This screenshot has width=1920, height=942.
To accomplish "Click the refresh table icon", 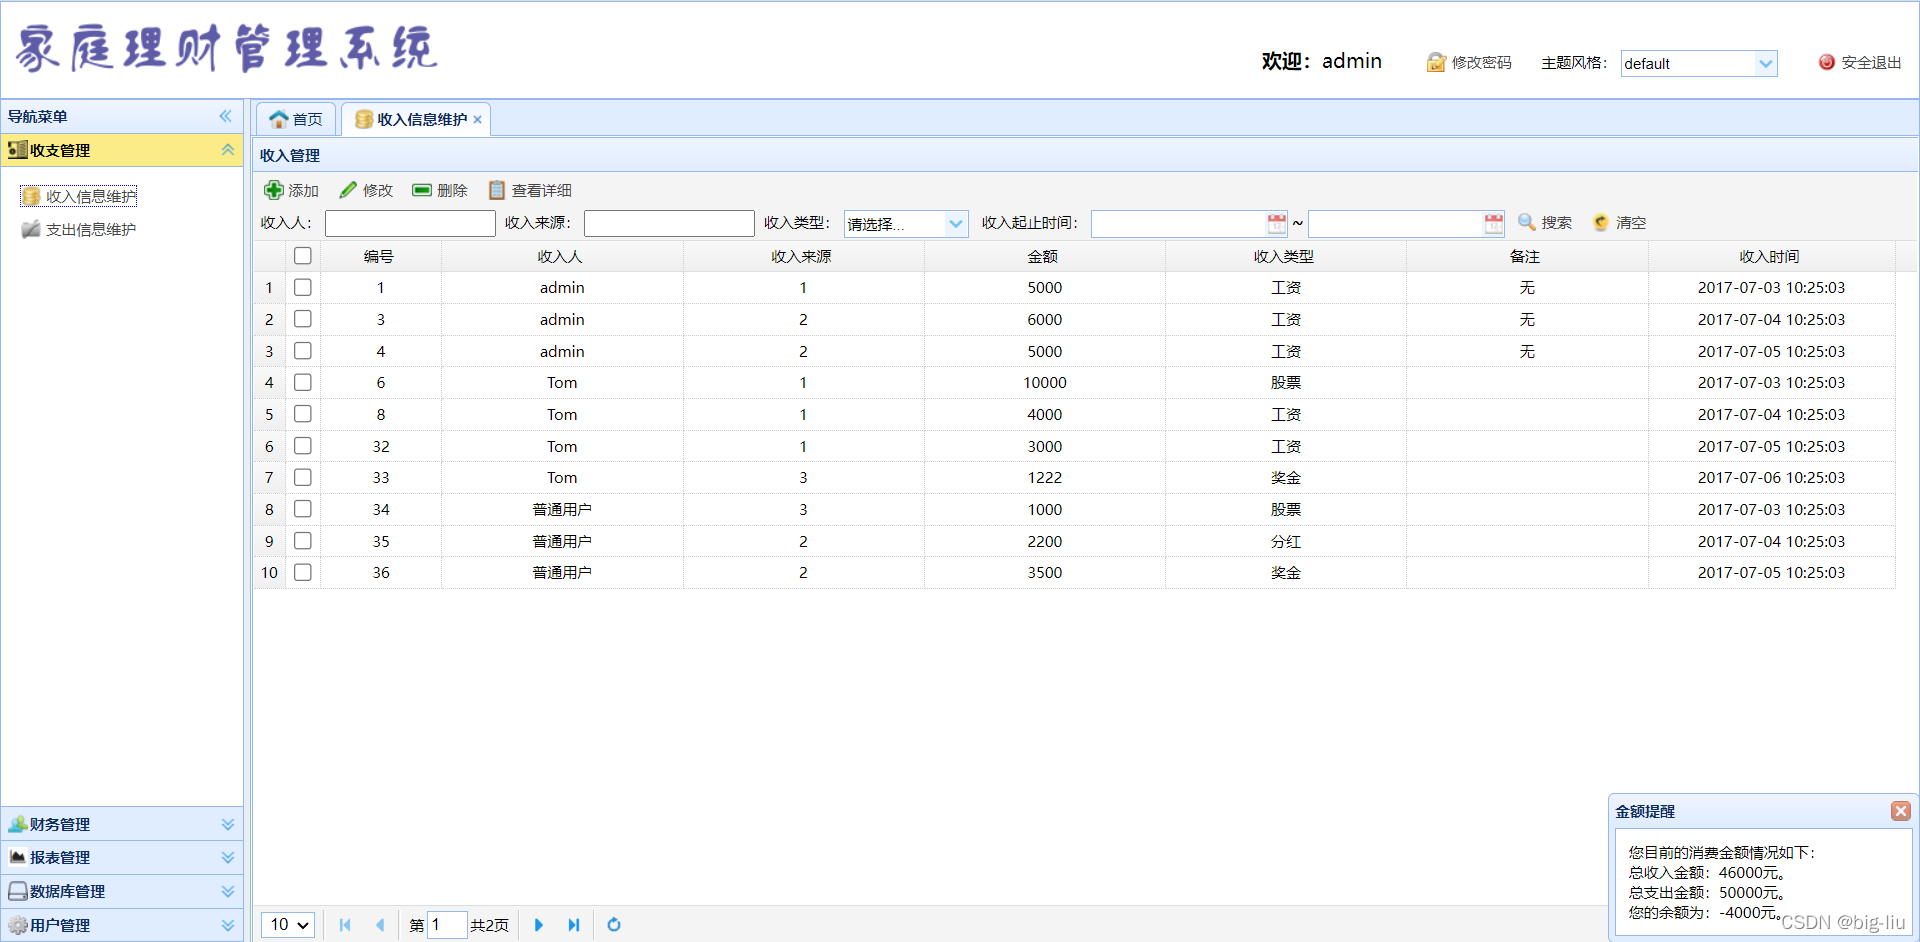I will pyautogui.click(x=614, y=925).
